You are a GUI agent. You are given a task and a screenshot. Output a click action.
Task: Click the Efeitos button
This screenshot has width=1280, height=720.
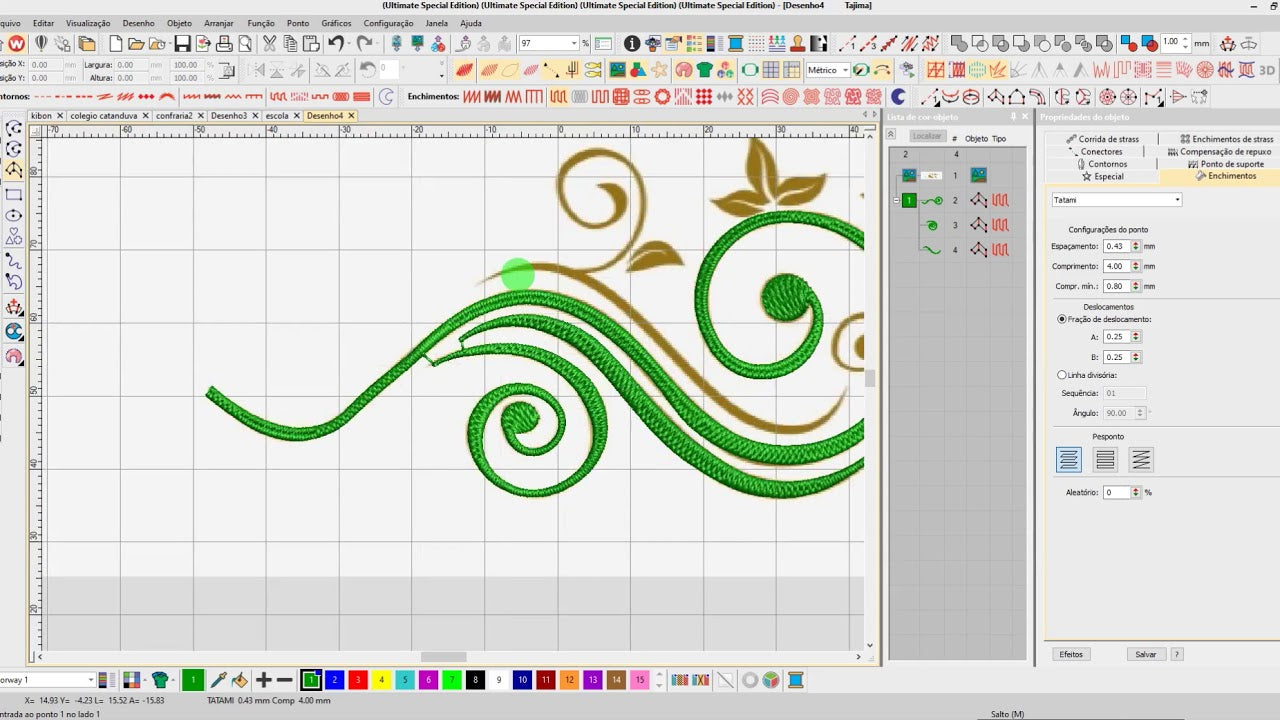1071,654
